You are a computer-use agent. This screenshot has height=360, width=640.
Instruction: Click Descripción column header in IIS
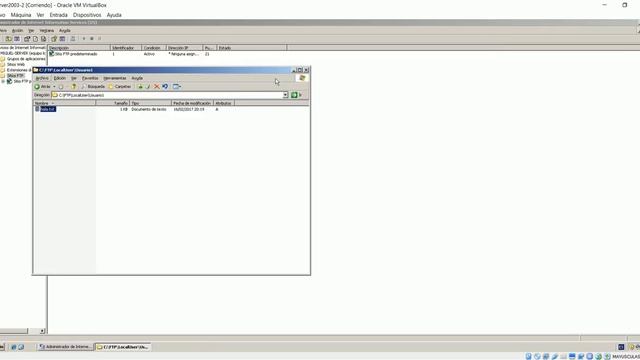point(79,48)
